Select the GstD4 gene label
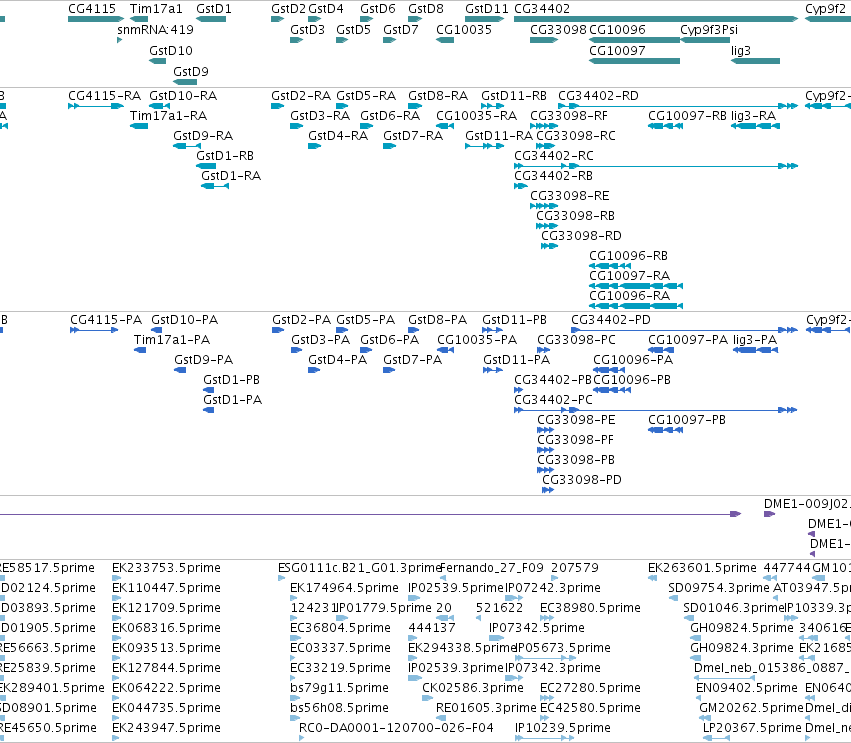Viewport: 851px width, 743px height. pos(326,9)
